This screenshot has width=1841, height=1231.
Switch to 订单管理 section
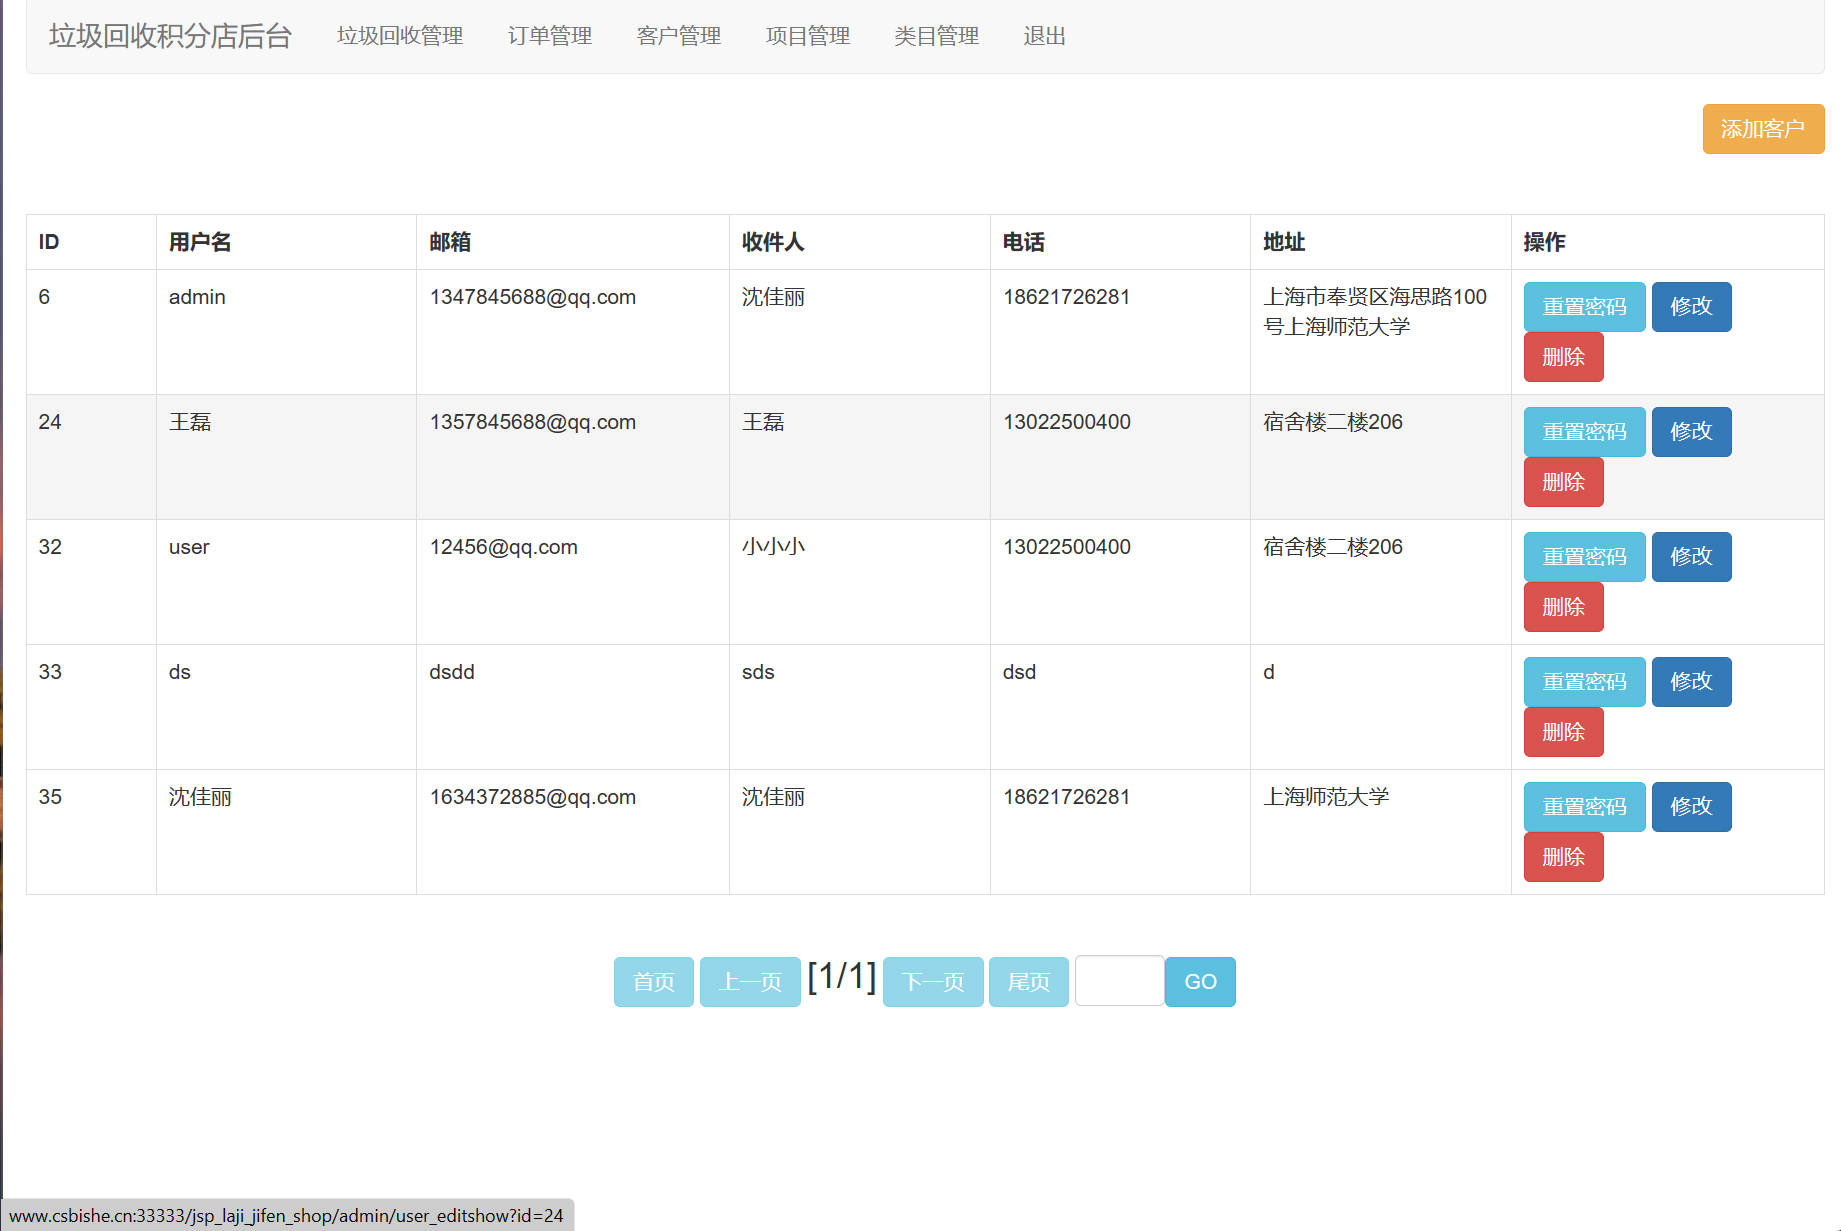(549, 36)
